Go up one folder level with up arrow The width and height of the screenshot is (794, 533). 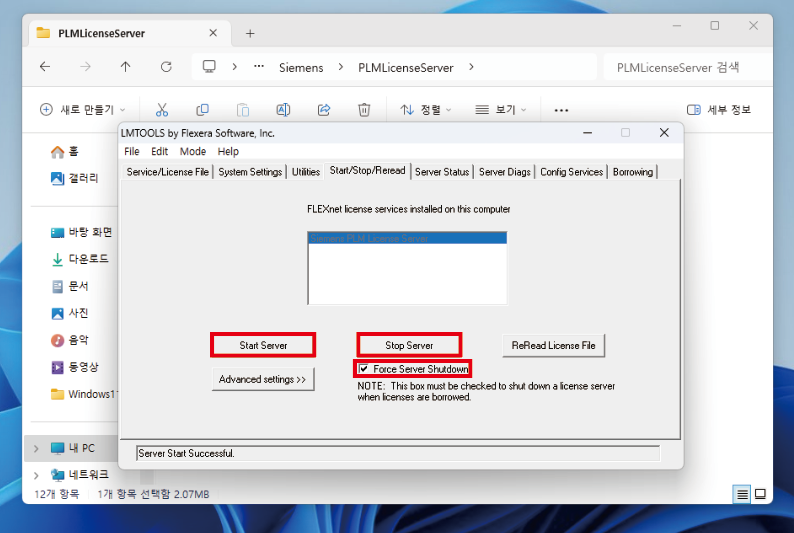126,67
